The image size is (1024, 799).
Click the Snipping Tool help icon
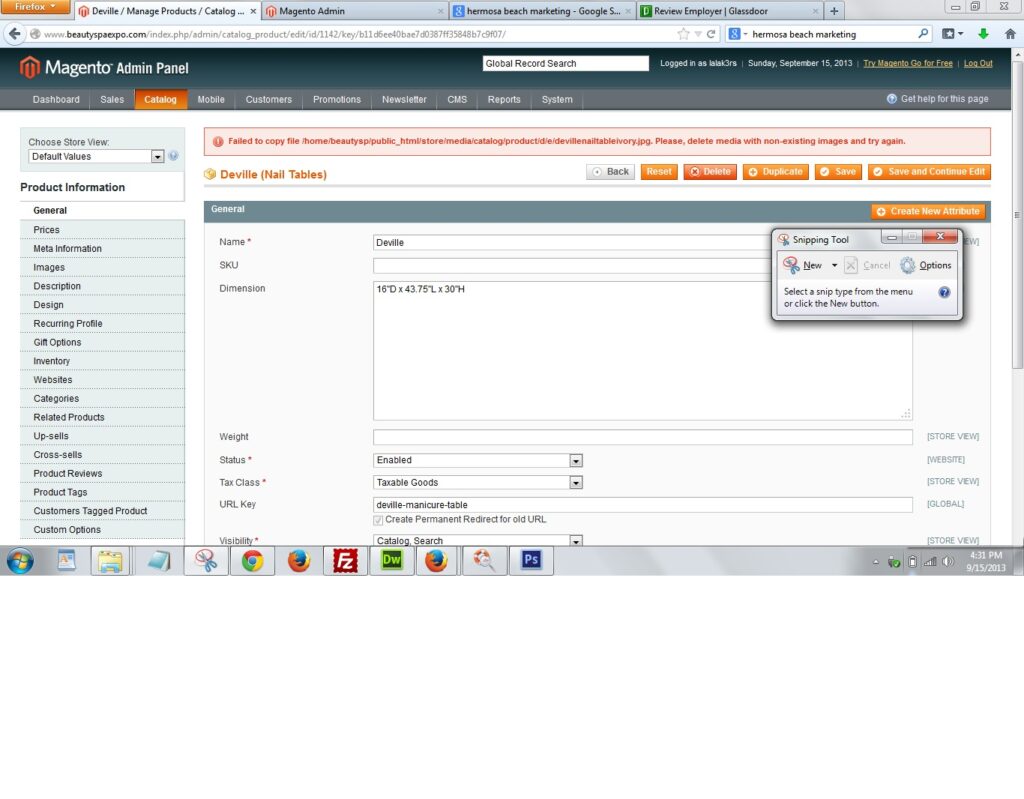pos(944,293)
